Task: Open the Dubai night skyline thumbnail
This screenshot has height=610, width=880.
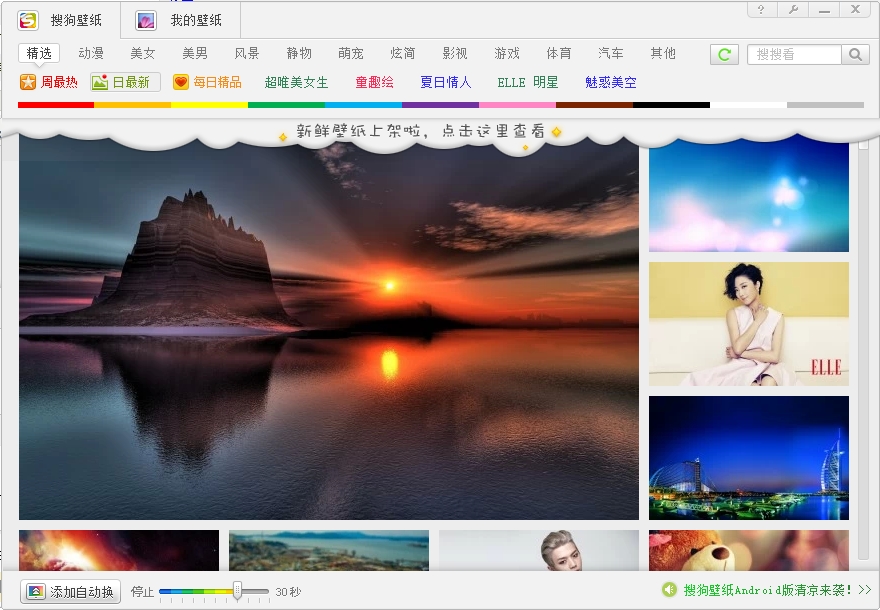Action: (x=749, y=458)
